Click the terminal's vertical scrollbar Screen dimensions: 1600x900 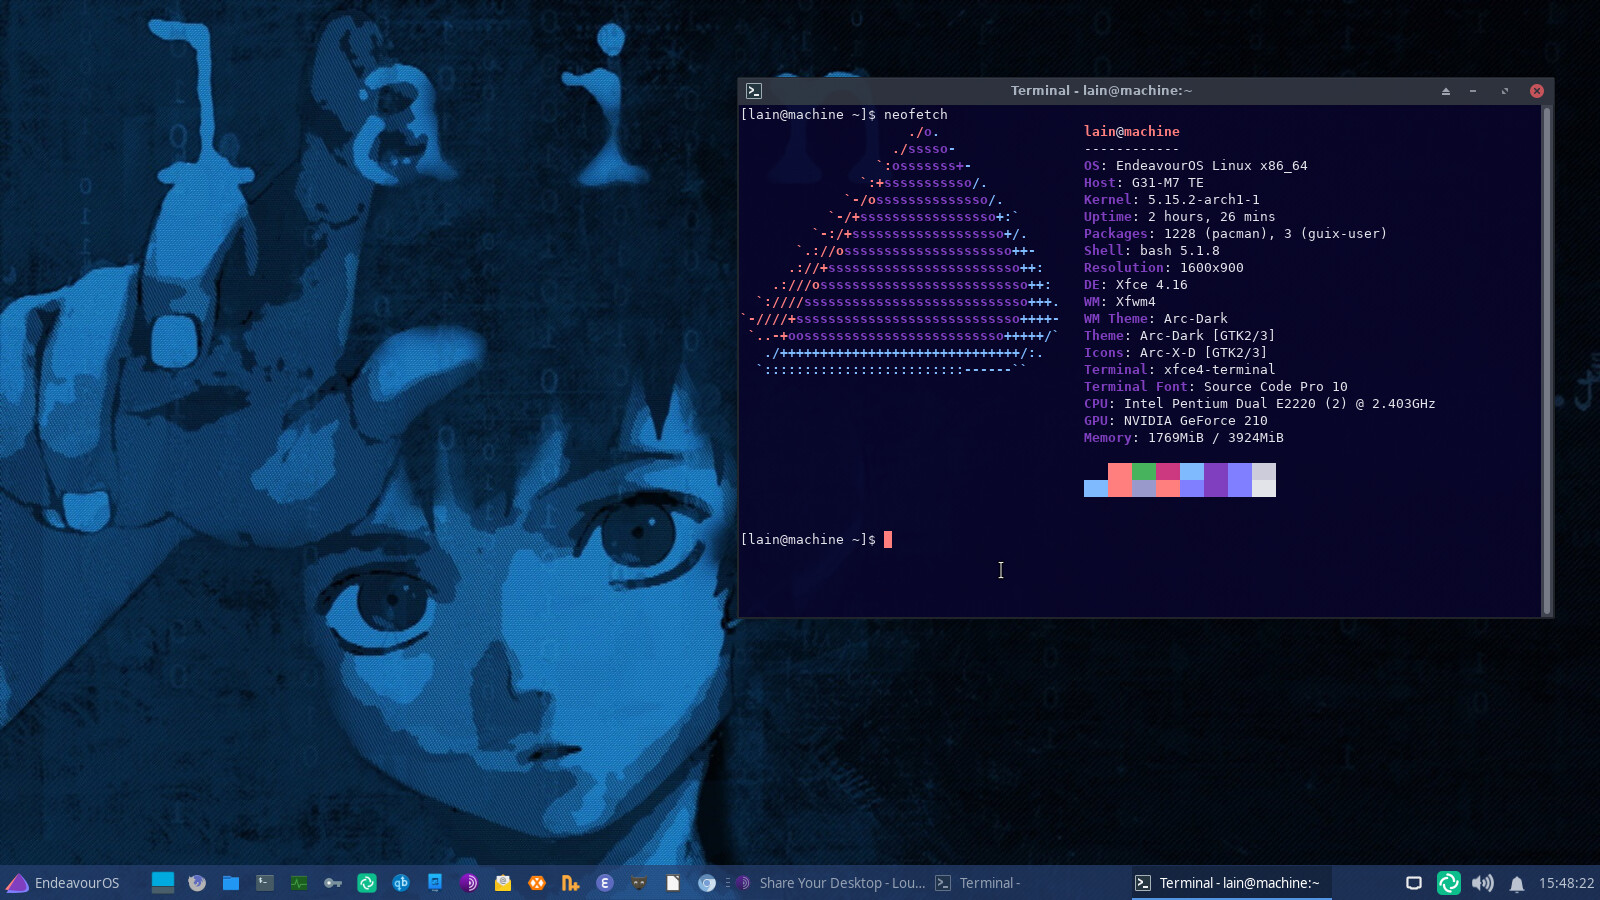click(1547, 361)
